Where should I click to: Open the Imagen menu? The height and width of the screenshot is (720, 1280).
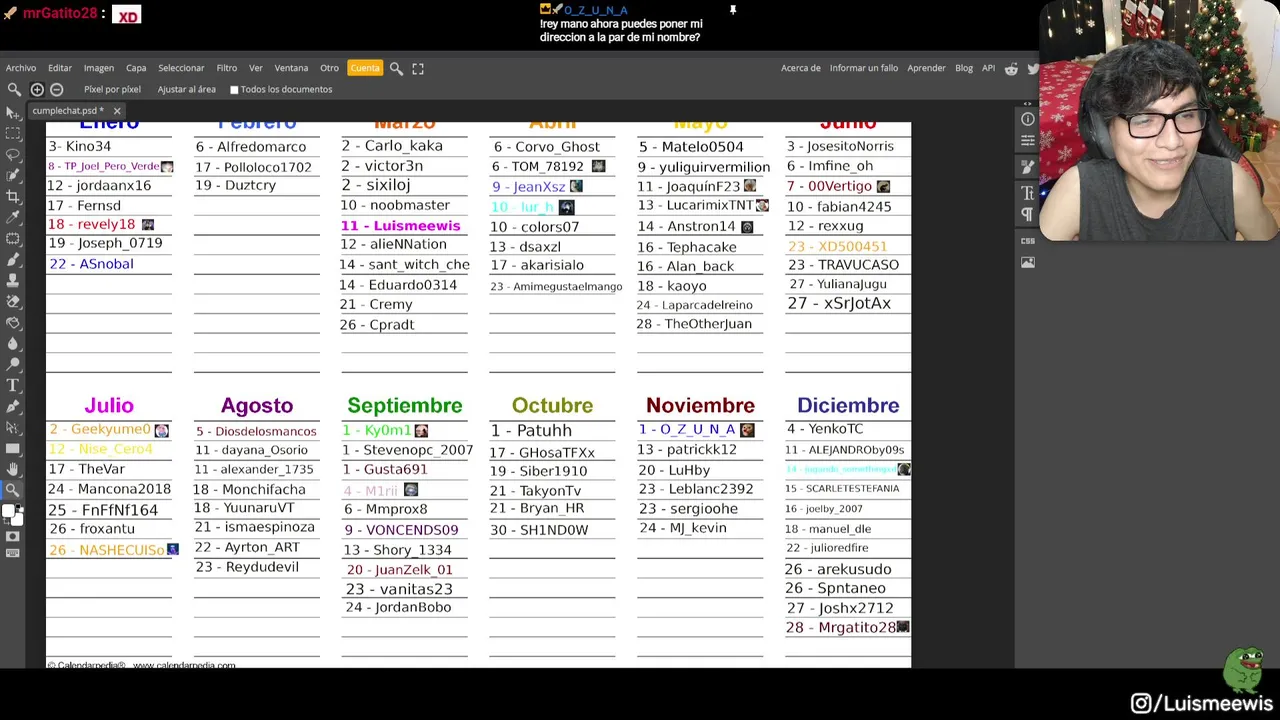click(99, 68)
